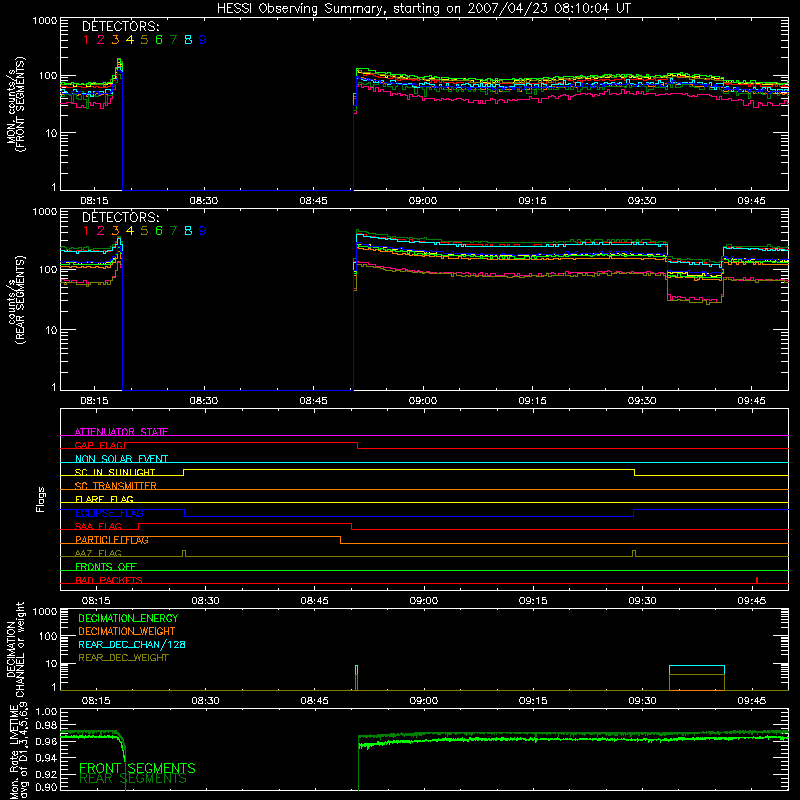Image resolution: width=800 pixels, height=800 pixels.
Task: Click cyan detector 8 in rear segments legend
Action: click(188, 231)
